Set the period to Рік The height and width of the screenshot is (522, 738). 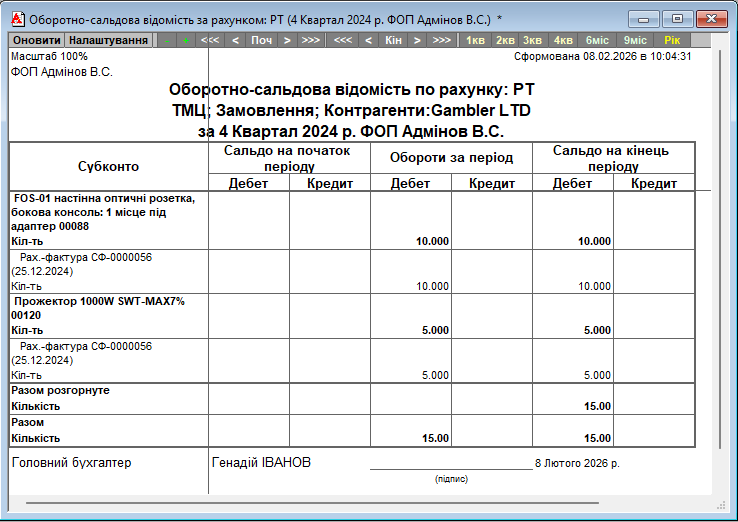click(x=671, y=40)
